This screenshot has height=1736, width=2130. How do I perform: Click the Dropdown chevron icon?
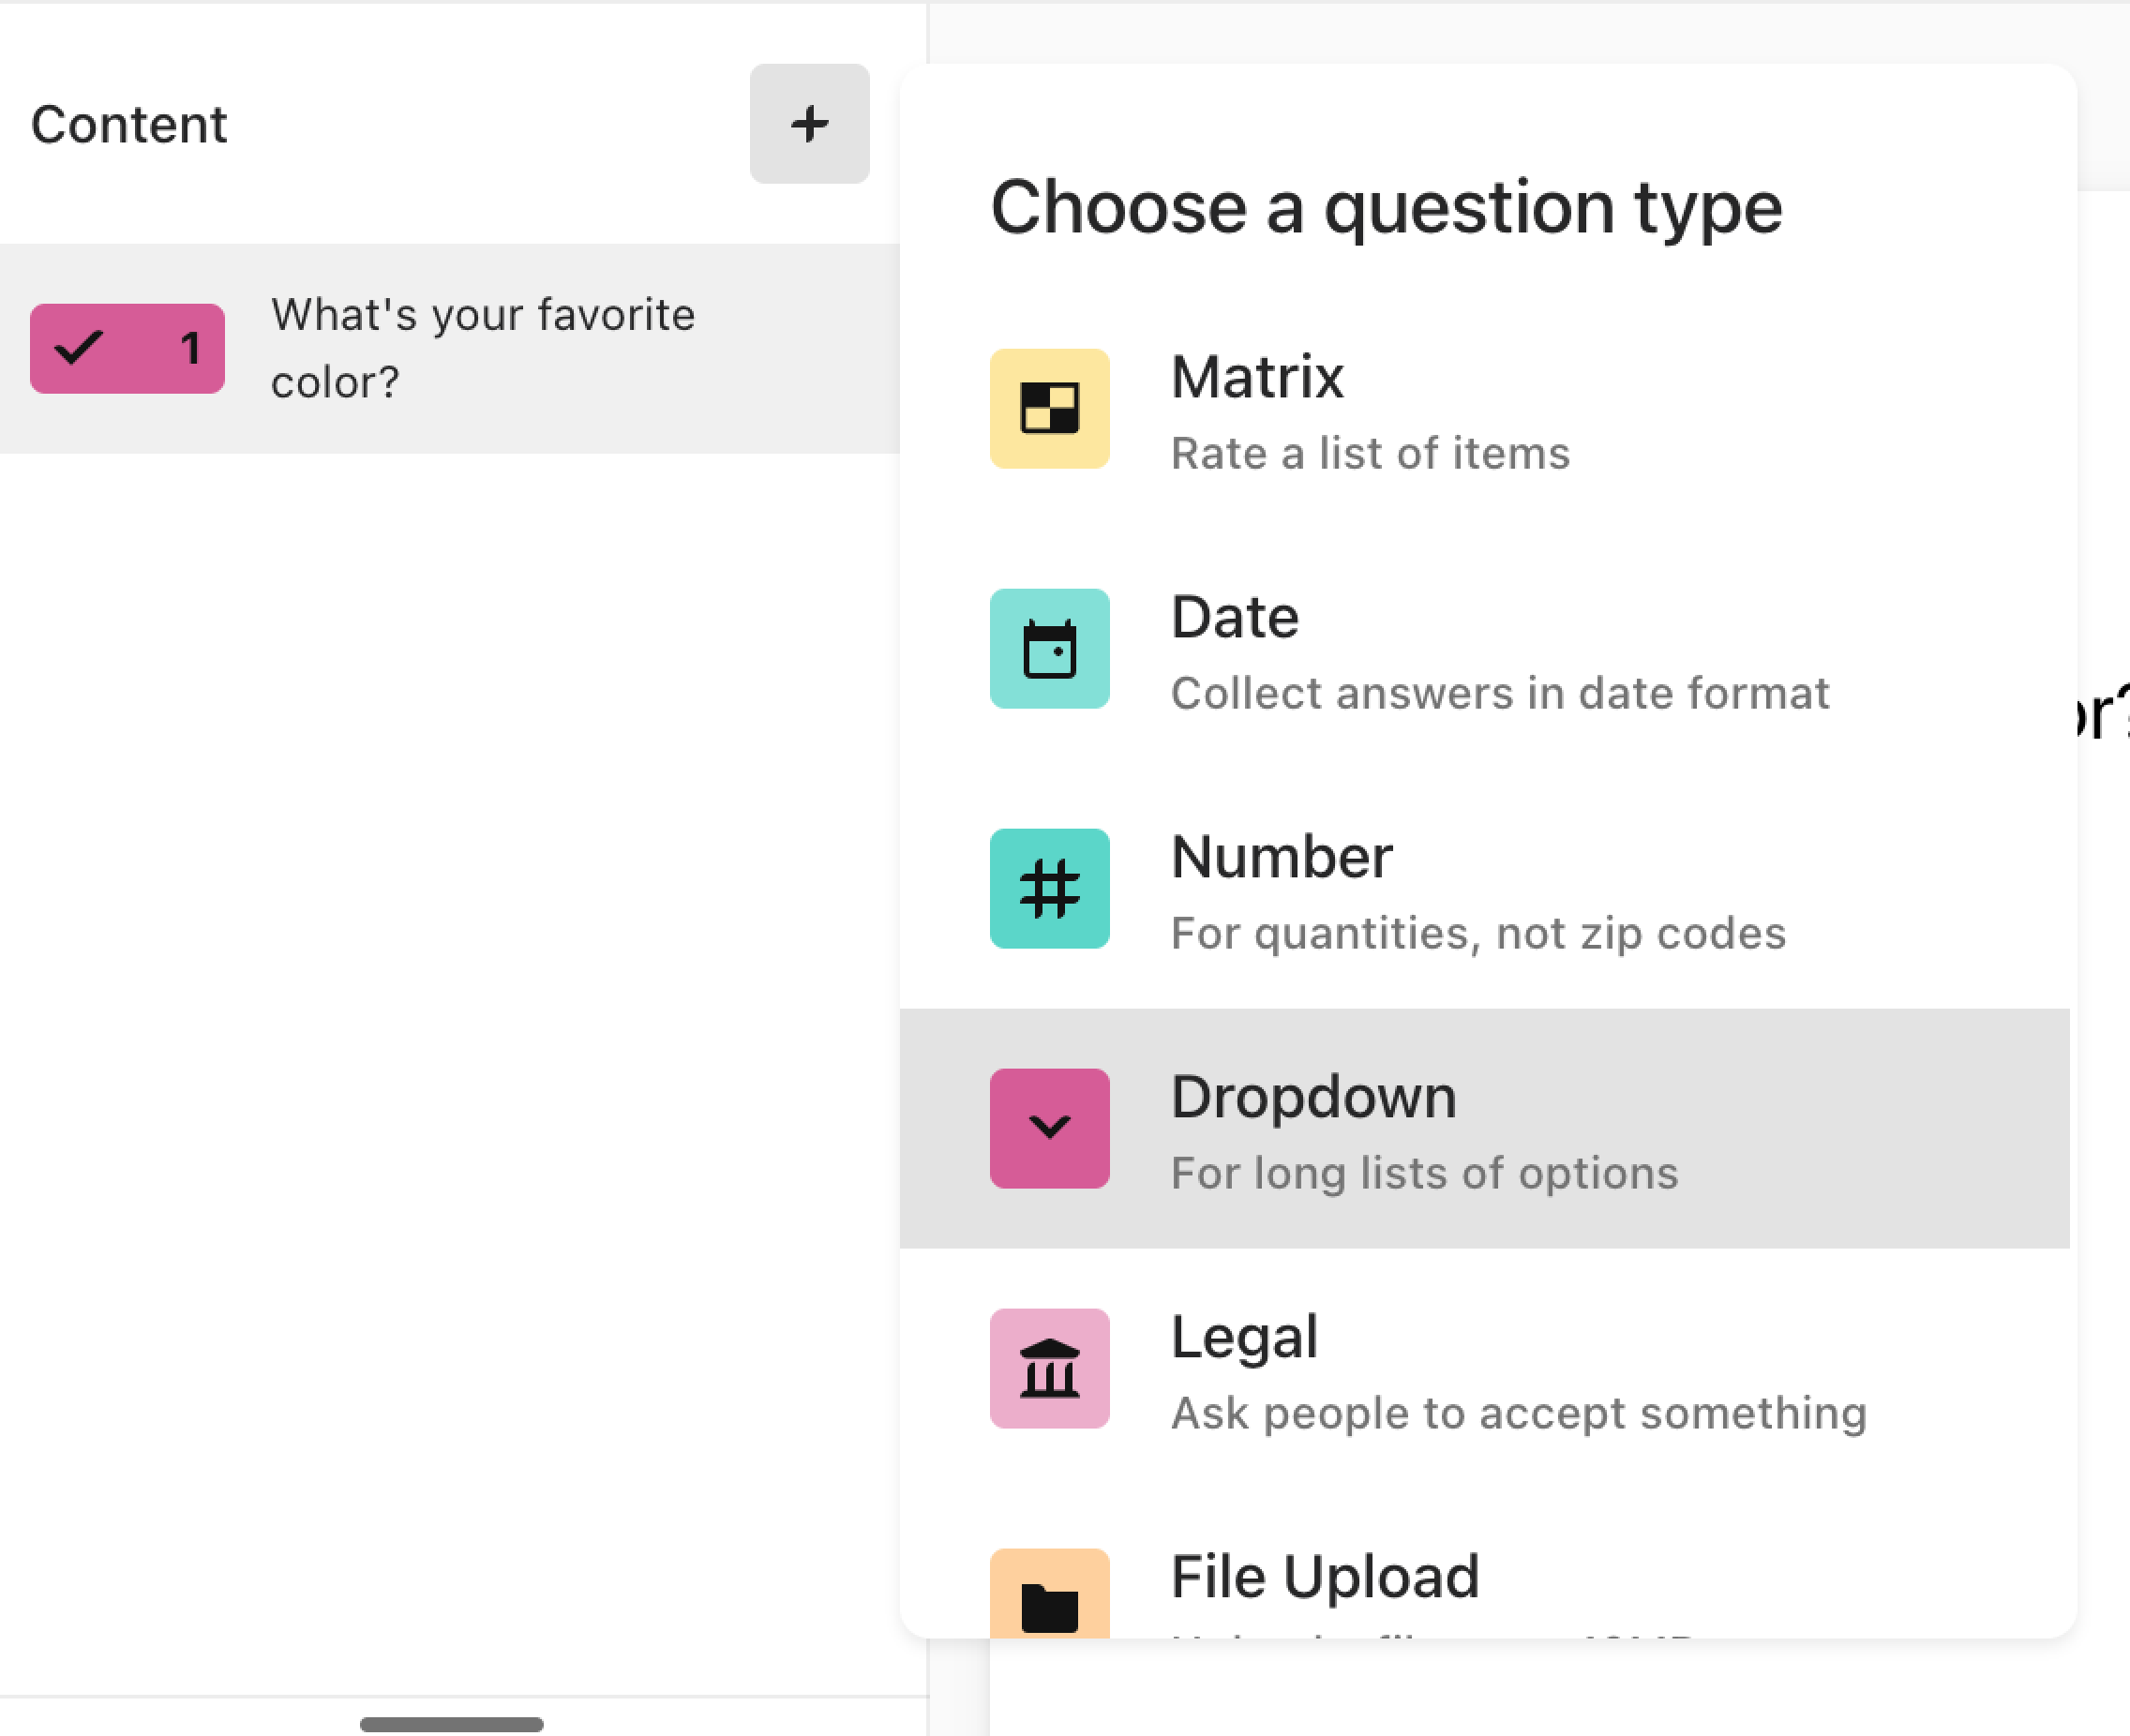(x=1049, y=1128)
